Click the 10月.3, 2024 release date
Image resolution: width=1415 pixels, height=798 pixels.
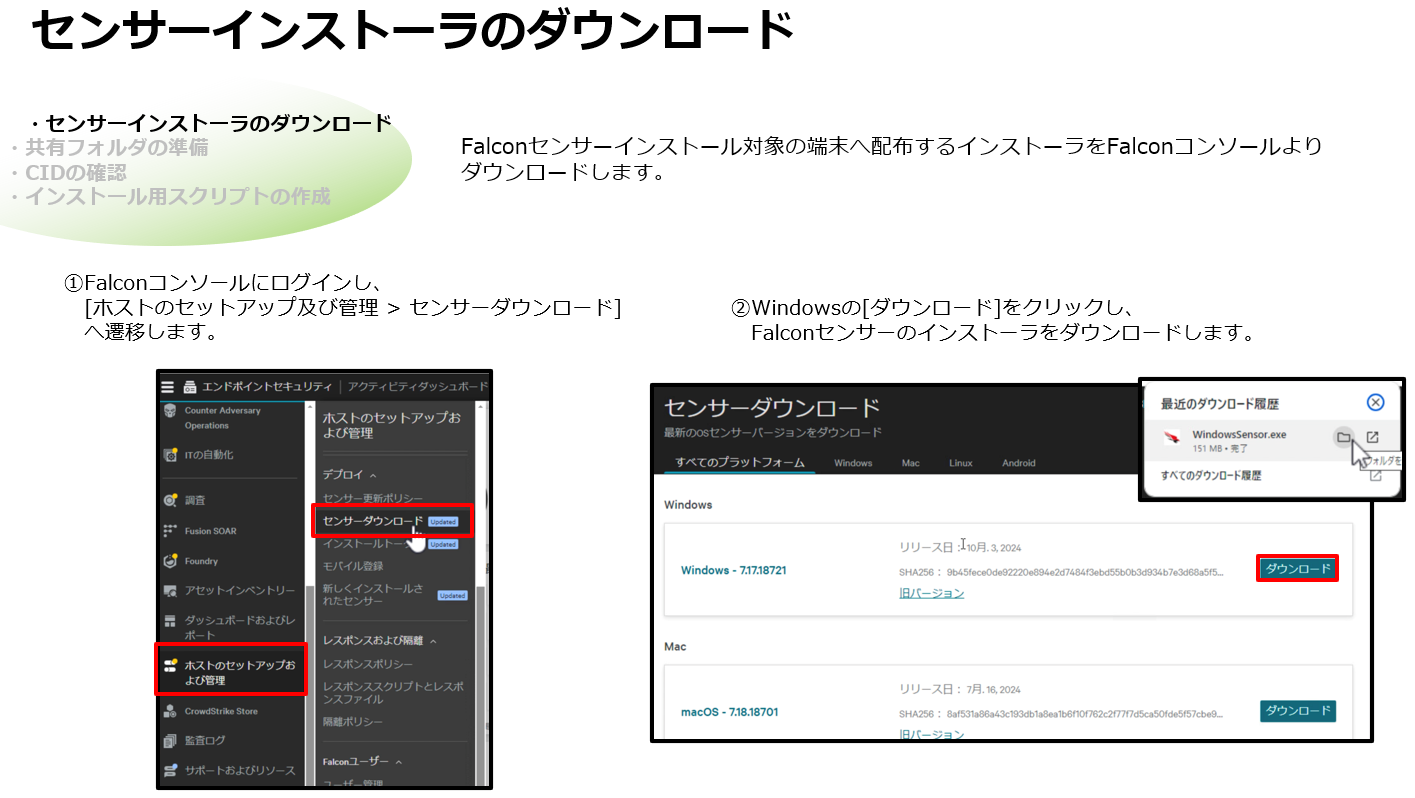[x=995, y=548]
